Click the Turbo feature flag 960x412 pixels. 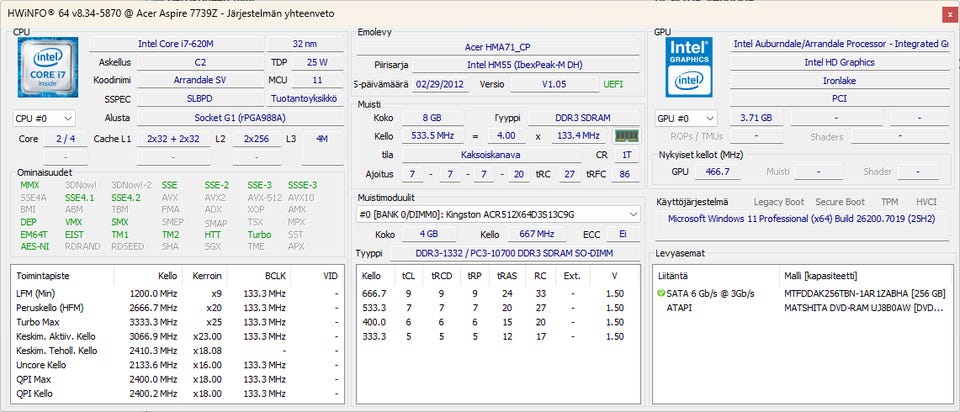tap(259, 234)
